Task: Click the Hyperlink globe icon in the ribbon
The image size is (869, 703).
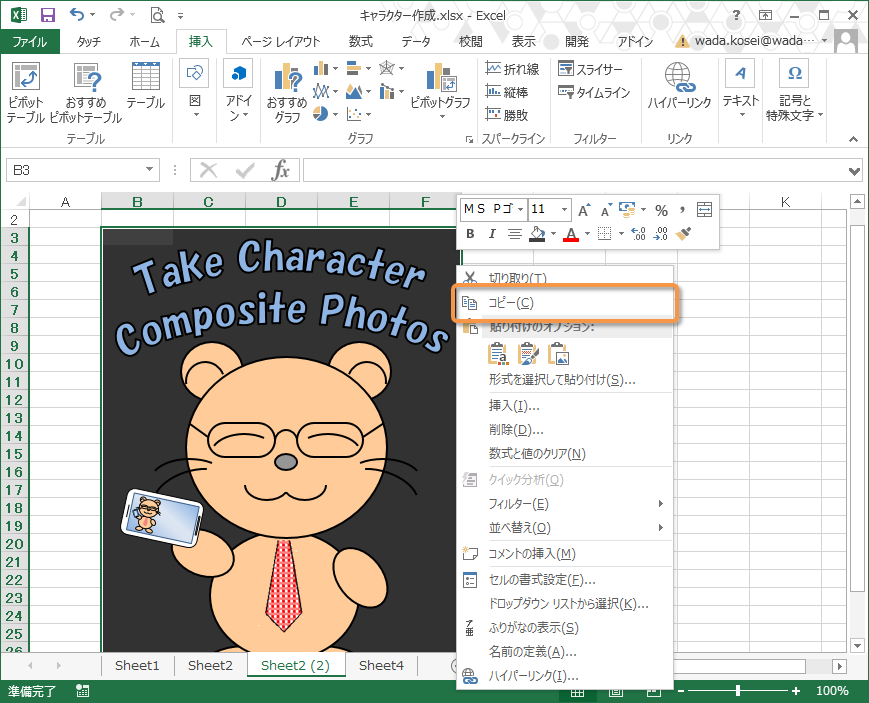Action: point(679,78)
